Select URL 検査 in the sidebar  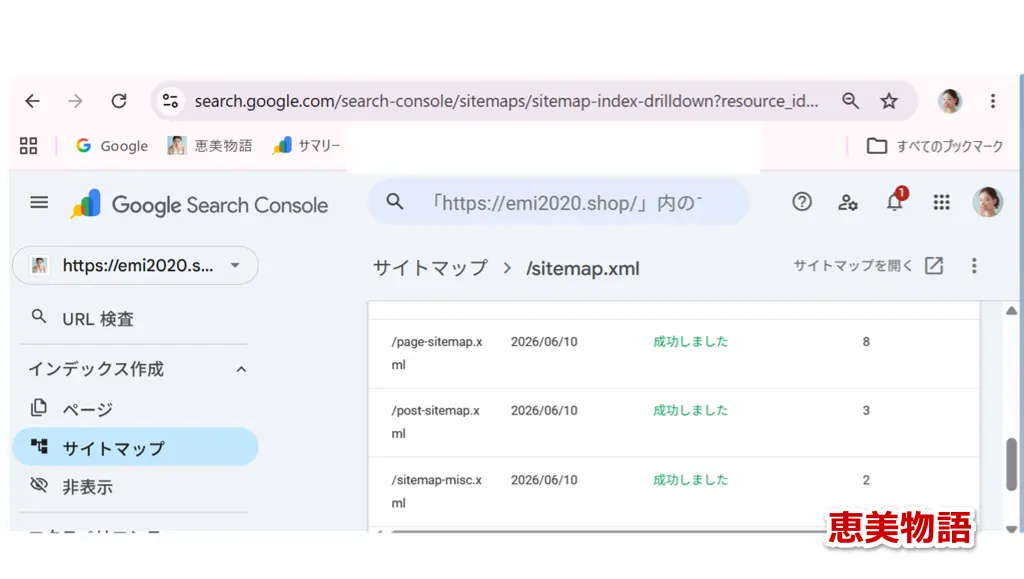click(98, 319)
